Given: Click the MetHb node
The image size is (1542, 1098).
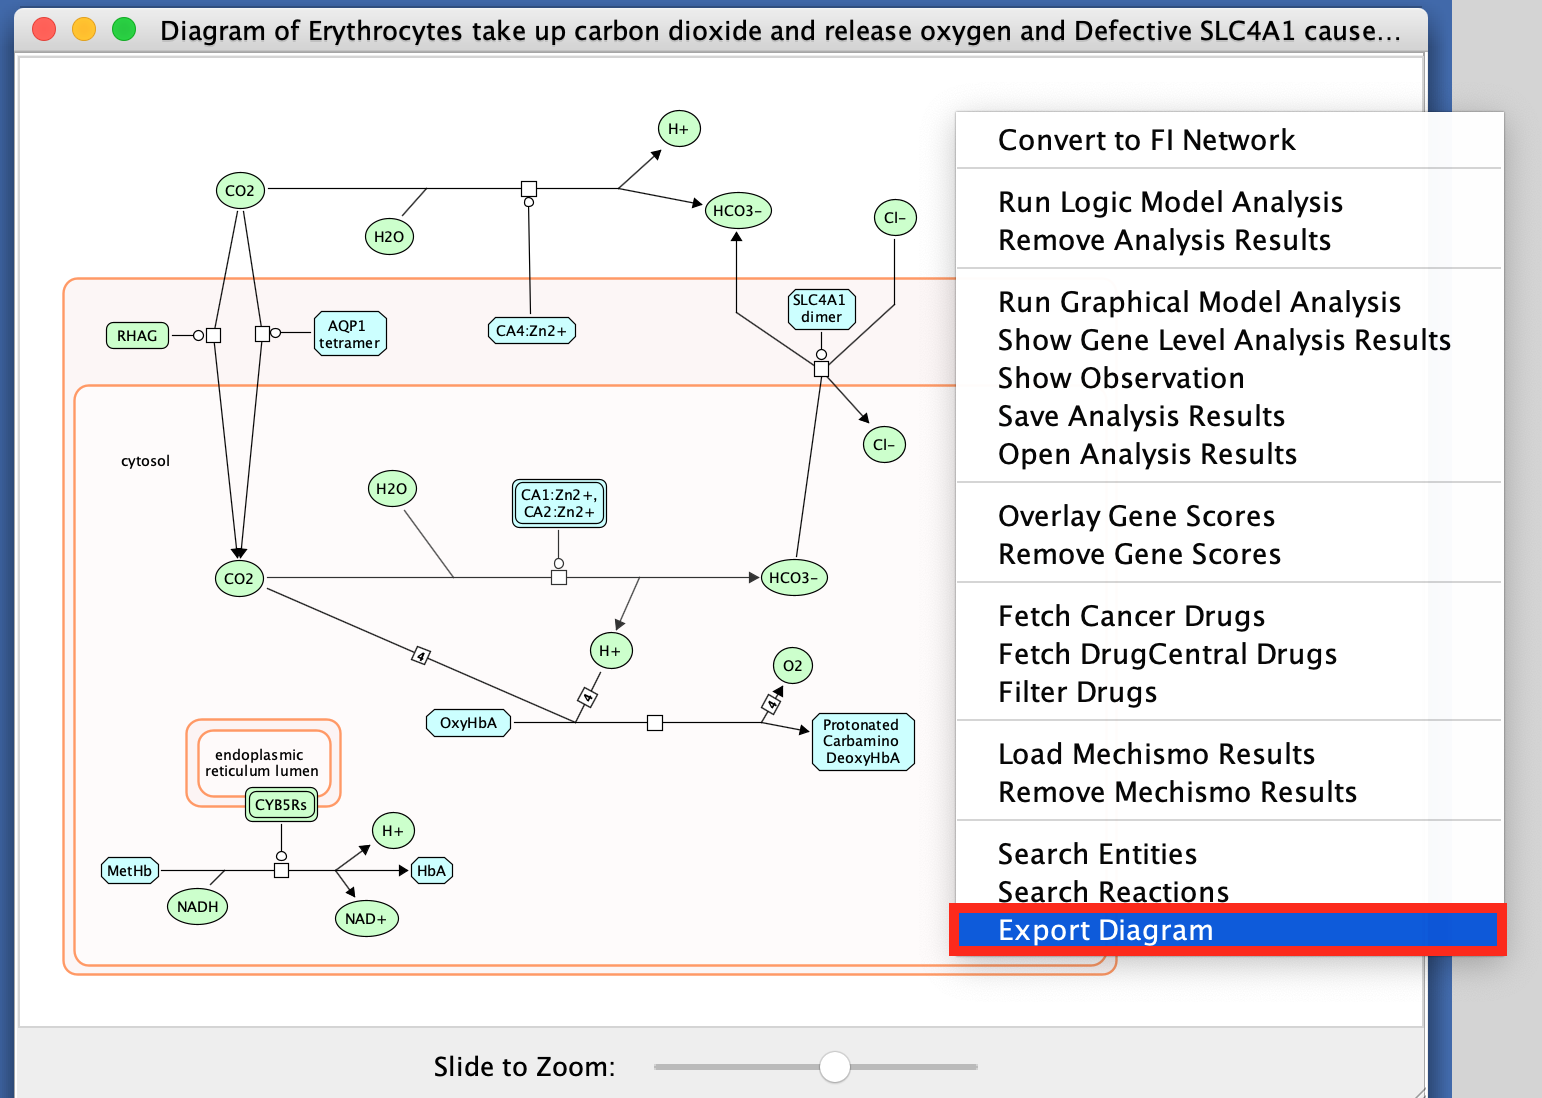Looking at the screenshot, I should point(130,871).
